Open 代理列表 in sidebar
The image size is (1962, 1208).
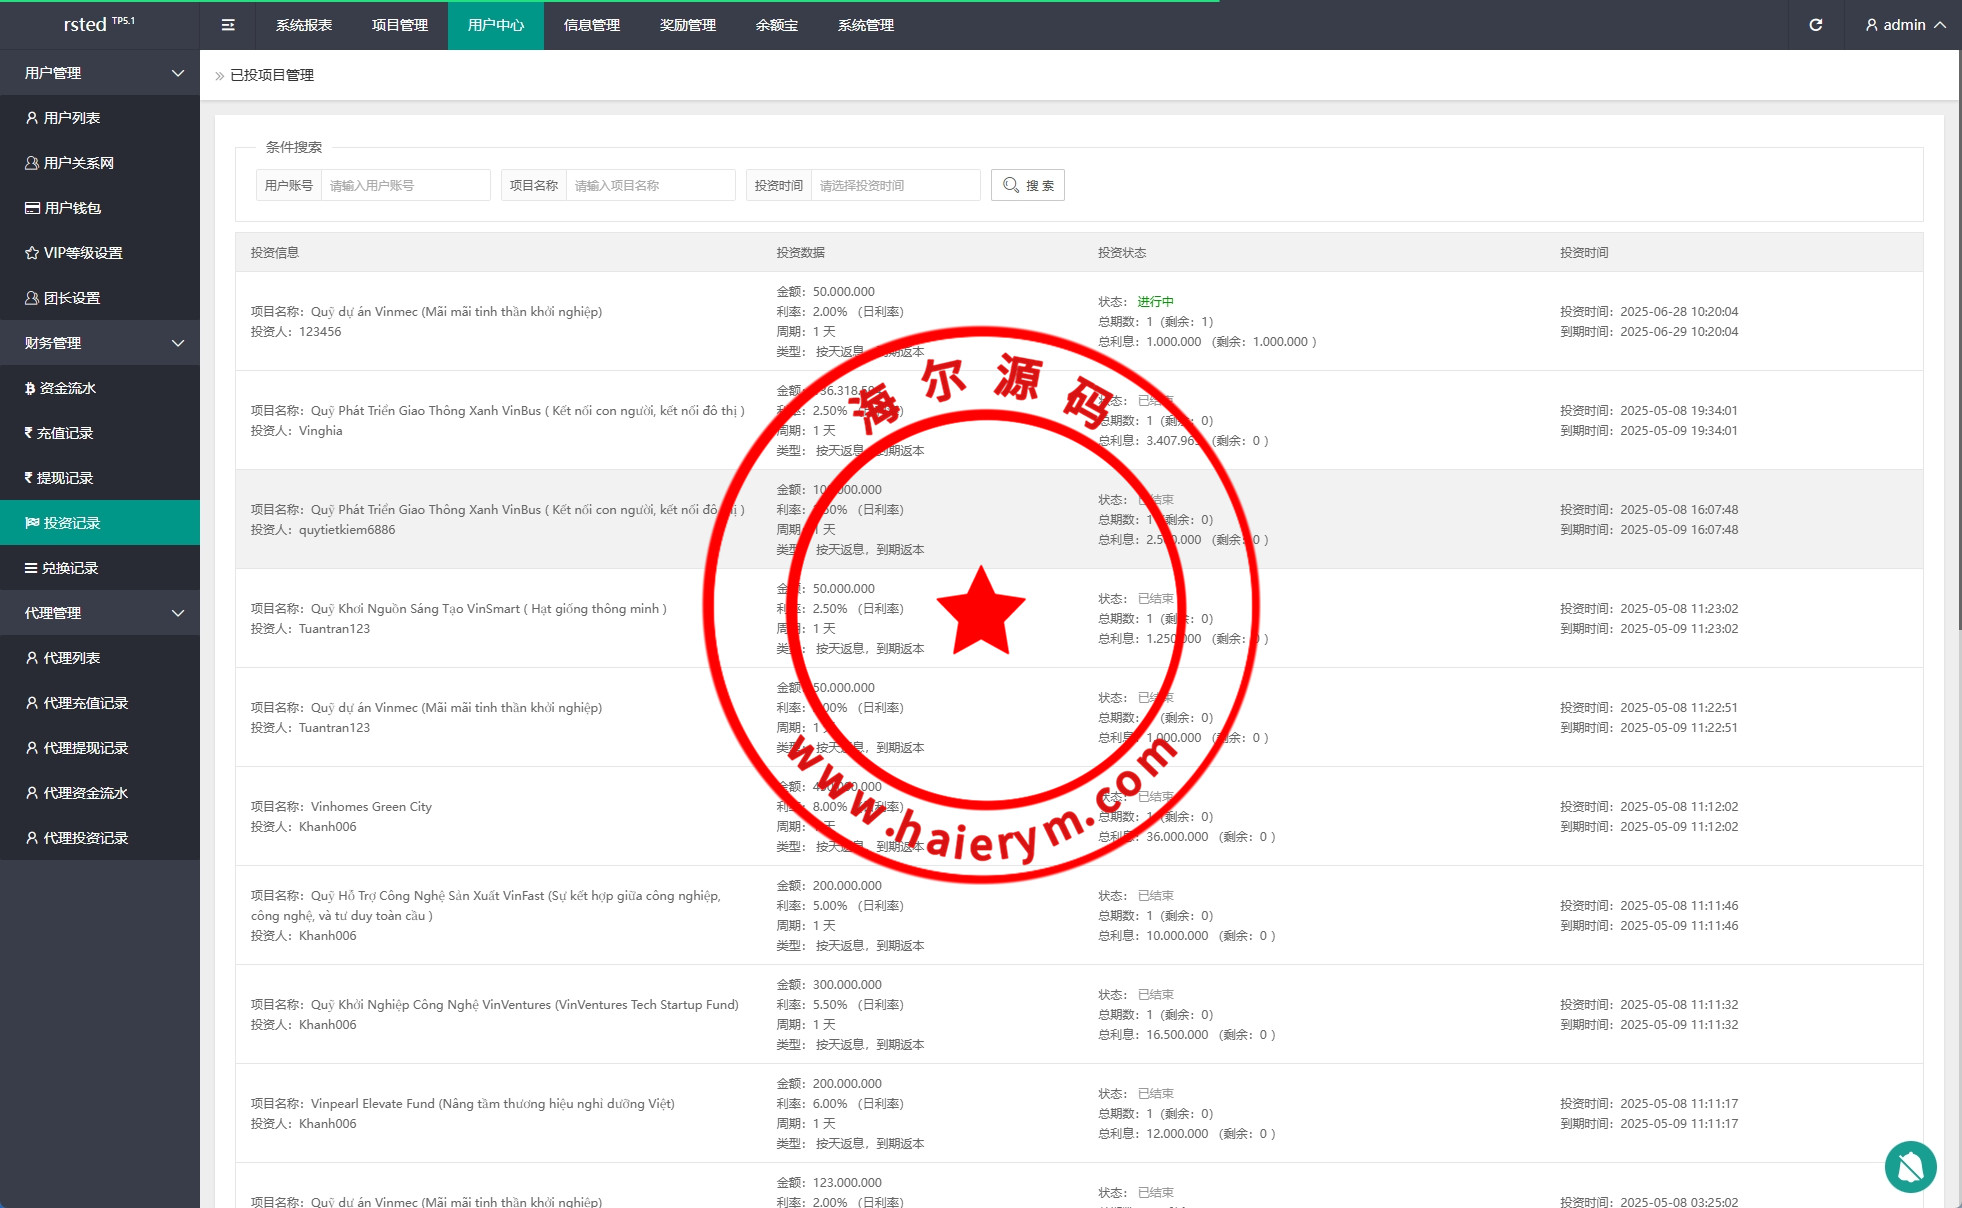(x=100, y=658)
